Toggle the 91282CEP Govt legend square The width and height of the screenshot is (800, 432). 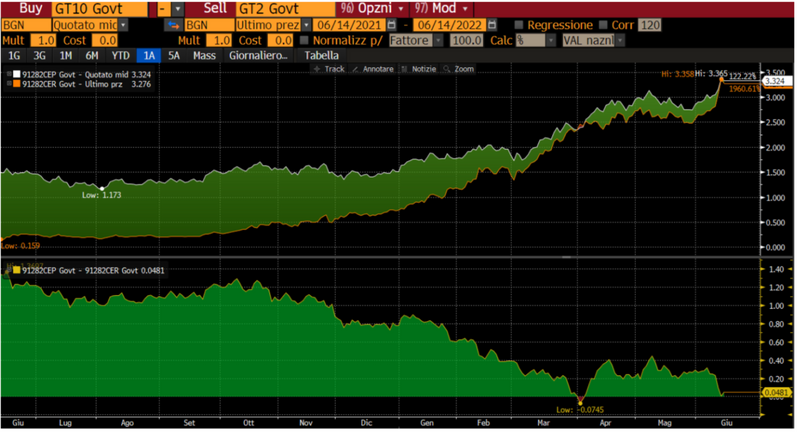(17, 74)
